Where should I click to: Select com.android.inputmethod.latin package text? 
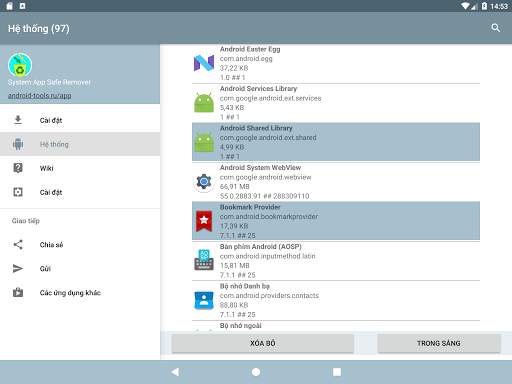coord(267,256)
